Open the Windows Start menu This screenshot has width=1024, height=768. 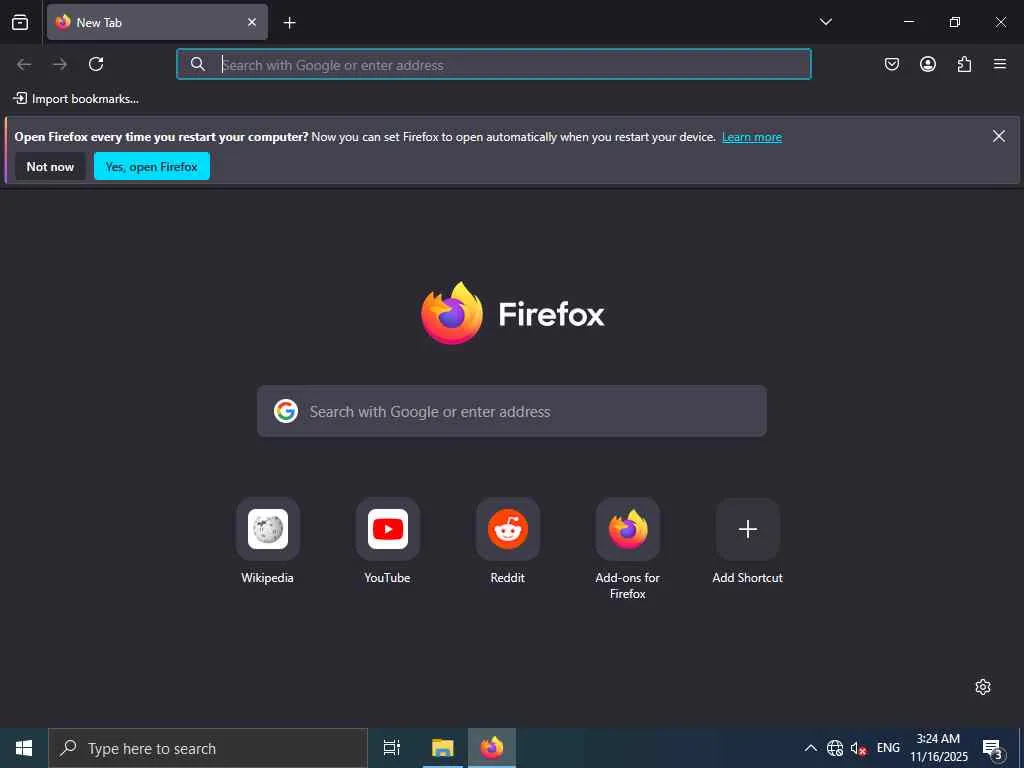pyautogui.click(x=24, y=748)
